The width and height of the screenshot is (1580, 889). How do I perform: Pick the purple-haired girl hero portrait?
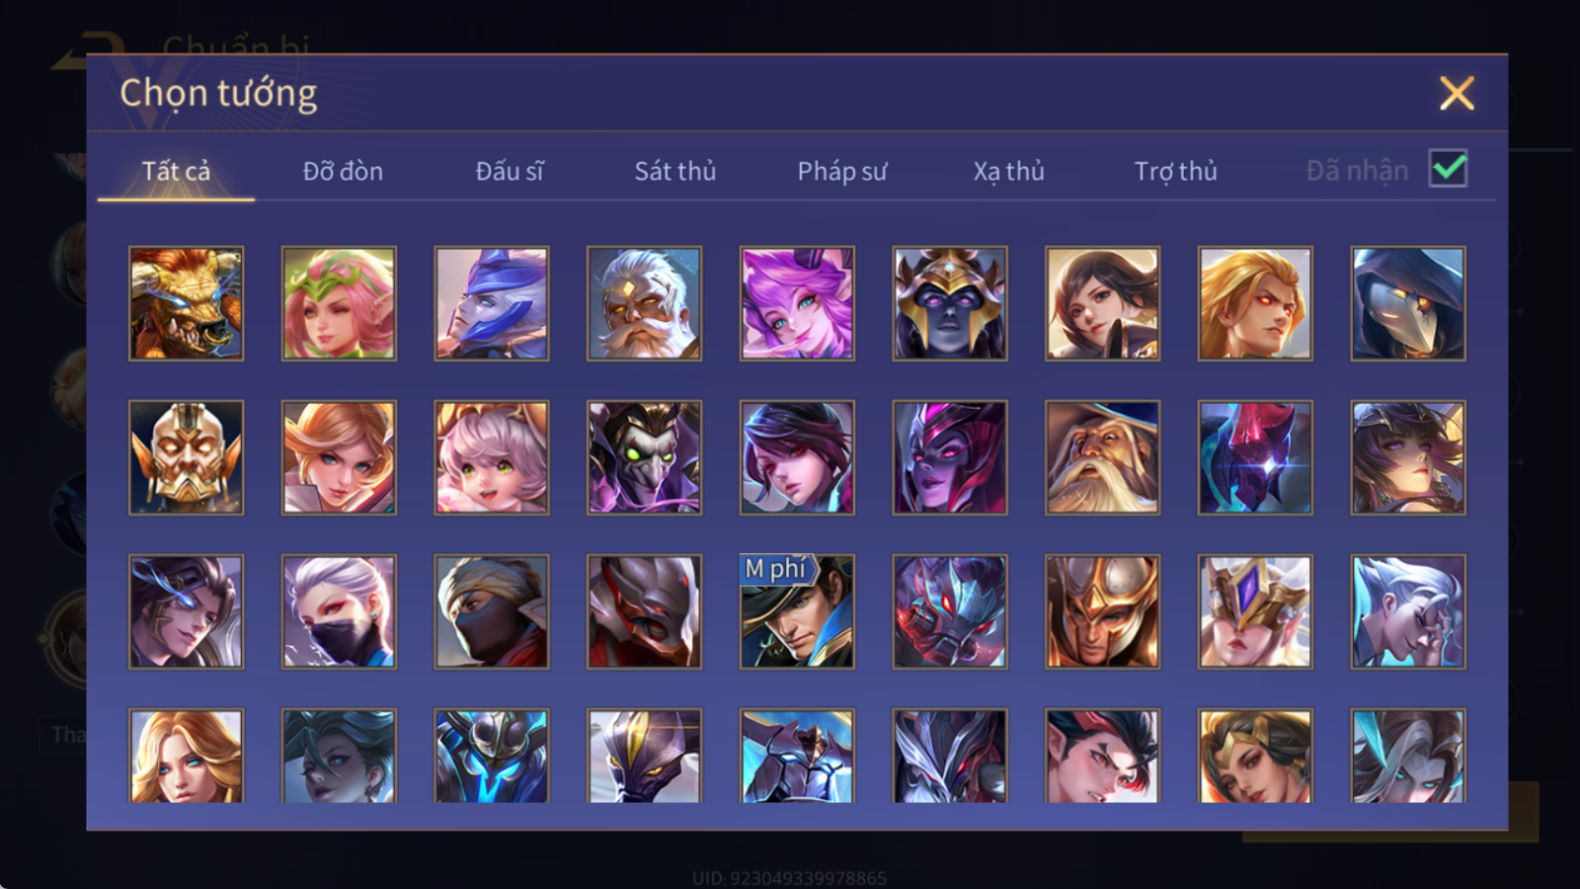click(797, 304)
